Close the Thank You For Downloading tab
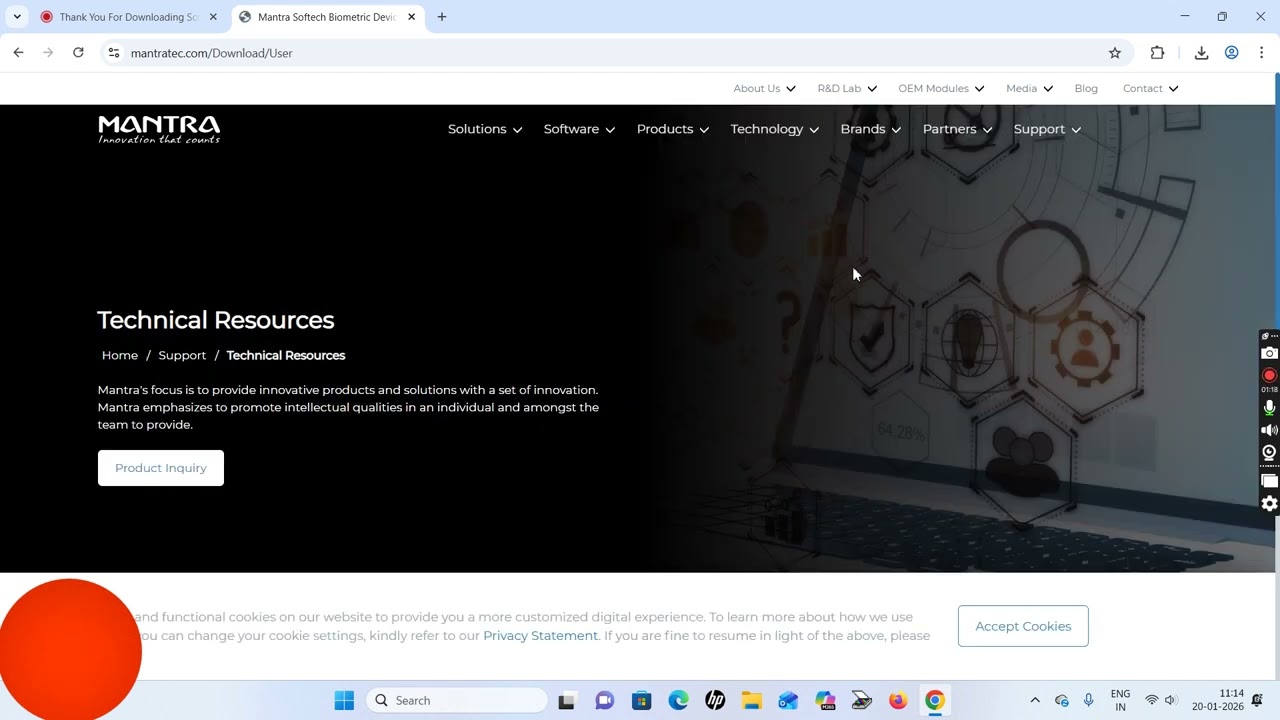 tap(213, 17)
